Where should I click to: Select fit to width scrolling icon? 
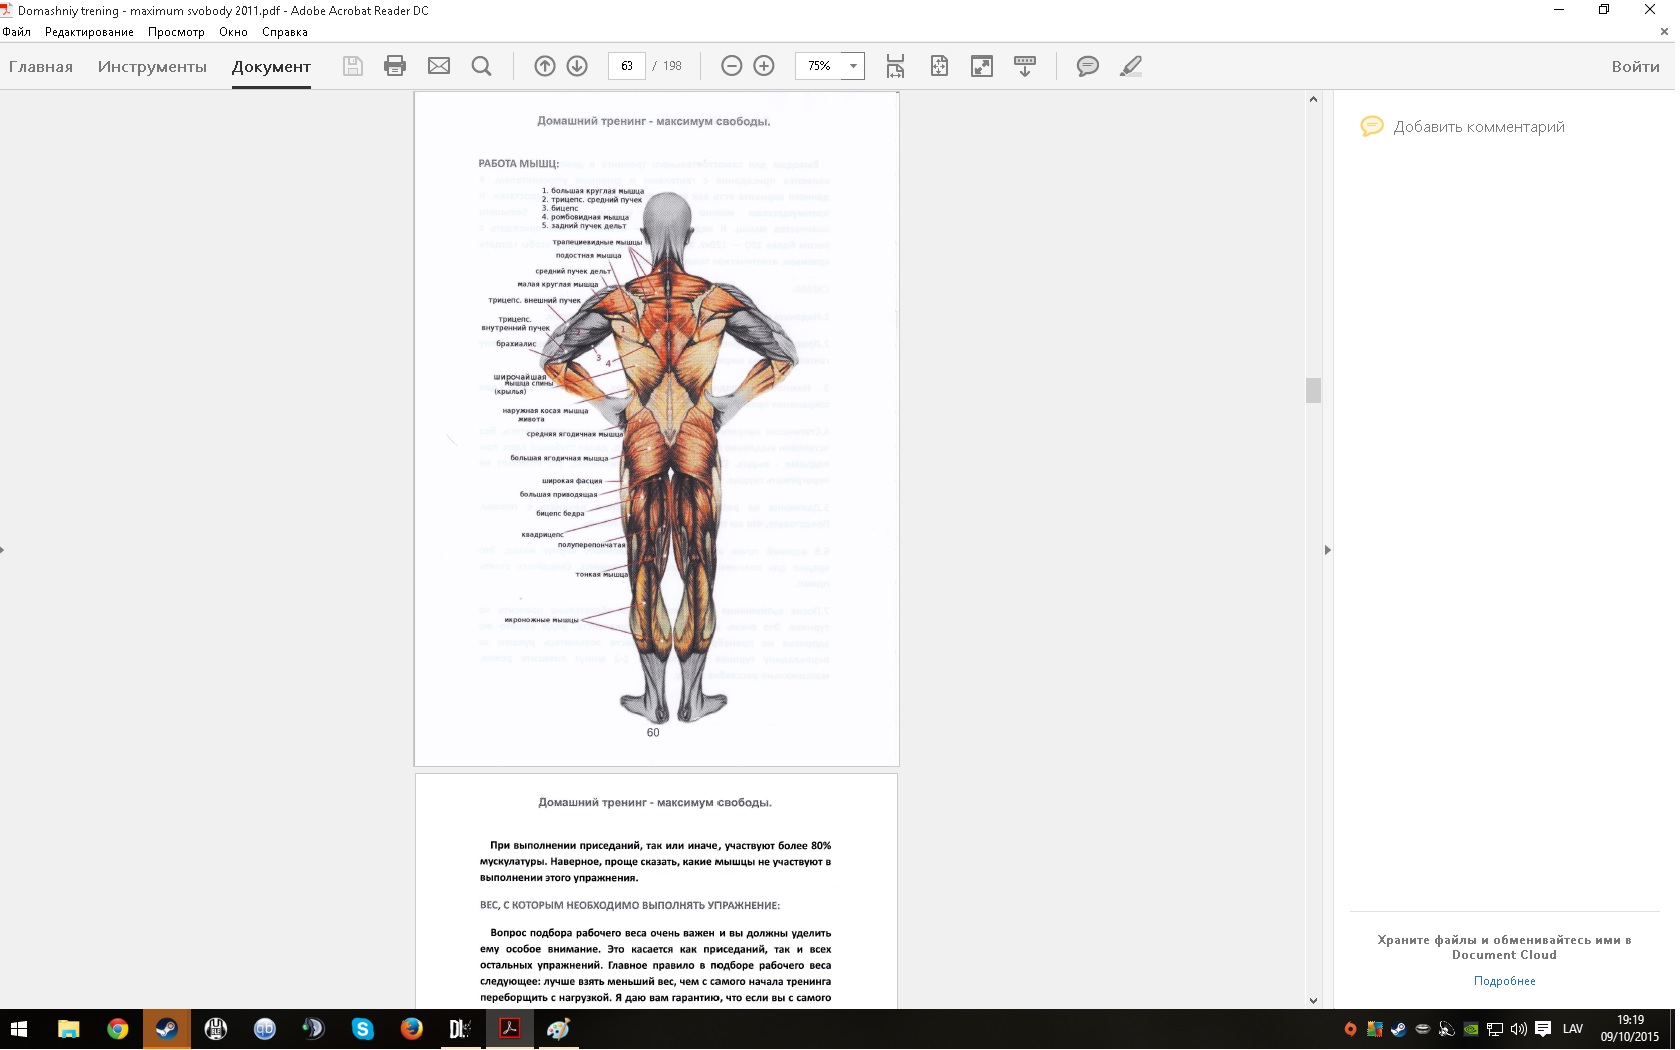895,66
